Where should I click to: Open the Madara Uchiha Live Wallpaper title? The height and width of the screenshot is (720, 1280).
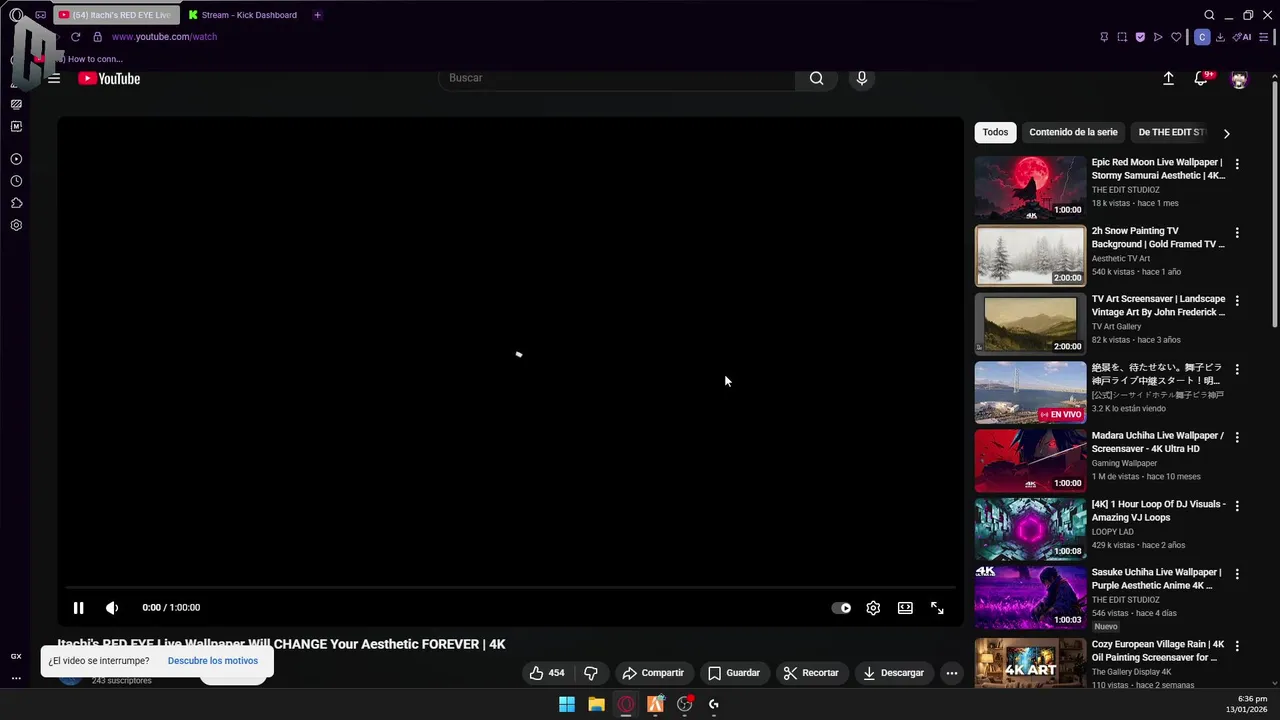pos(1158,442)
